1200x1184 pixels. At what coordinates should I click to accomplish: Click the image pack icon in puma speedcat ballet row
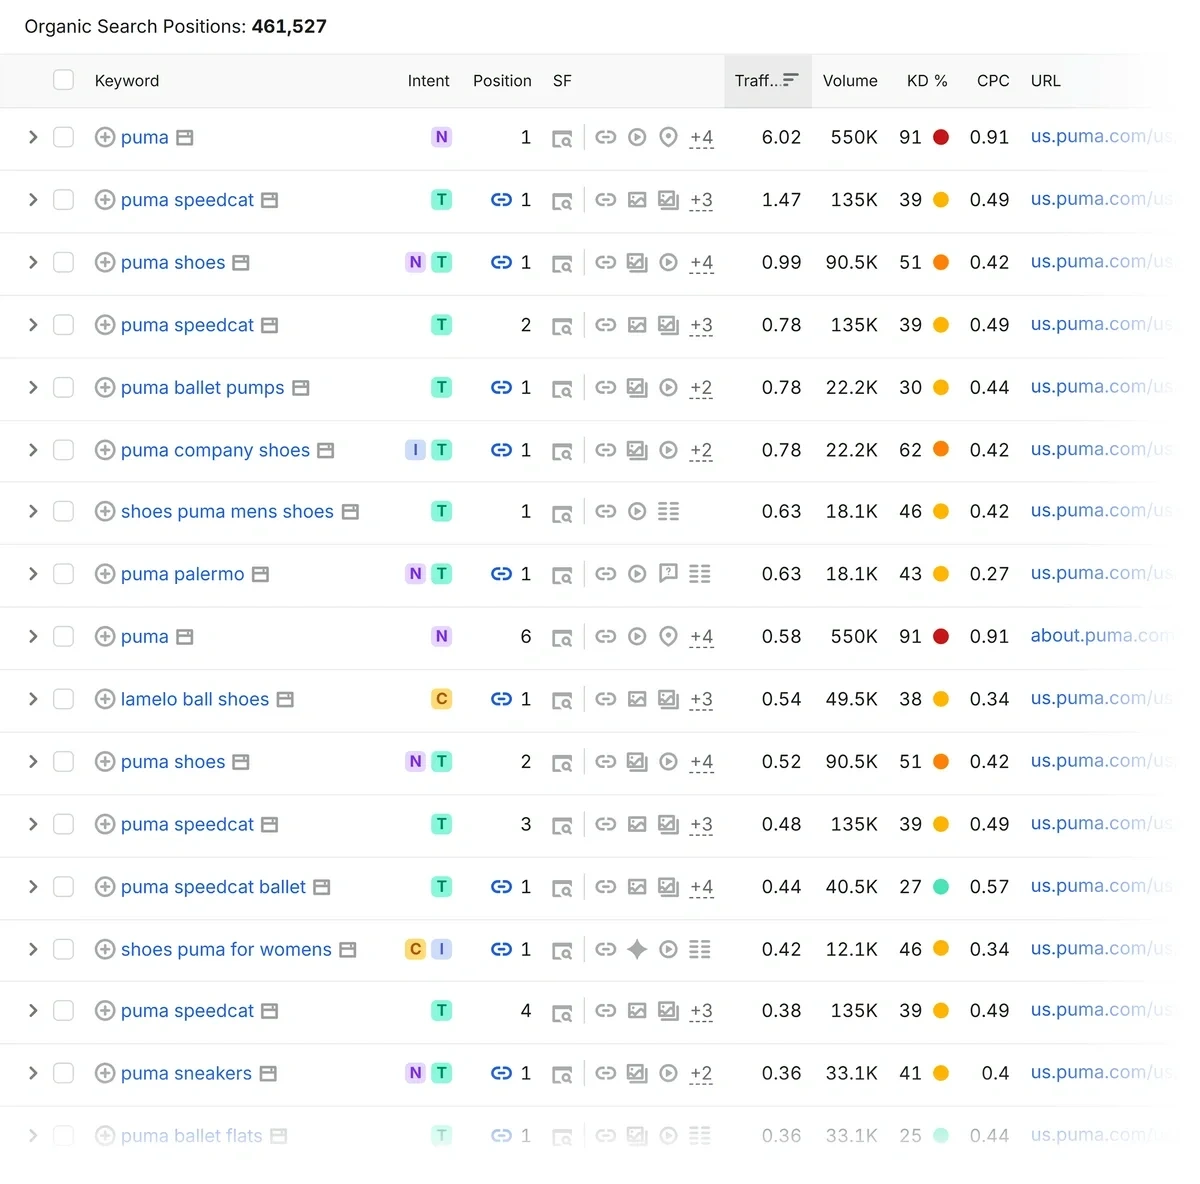668,887
